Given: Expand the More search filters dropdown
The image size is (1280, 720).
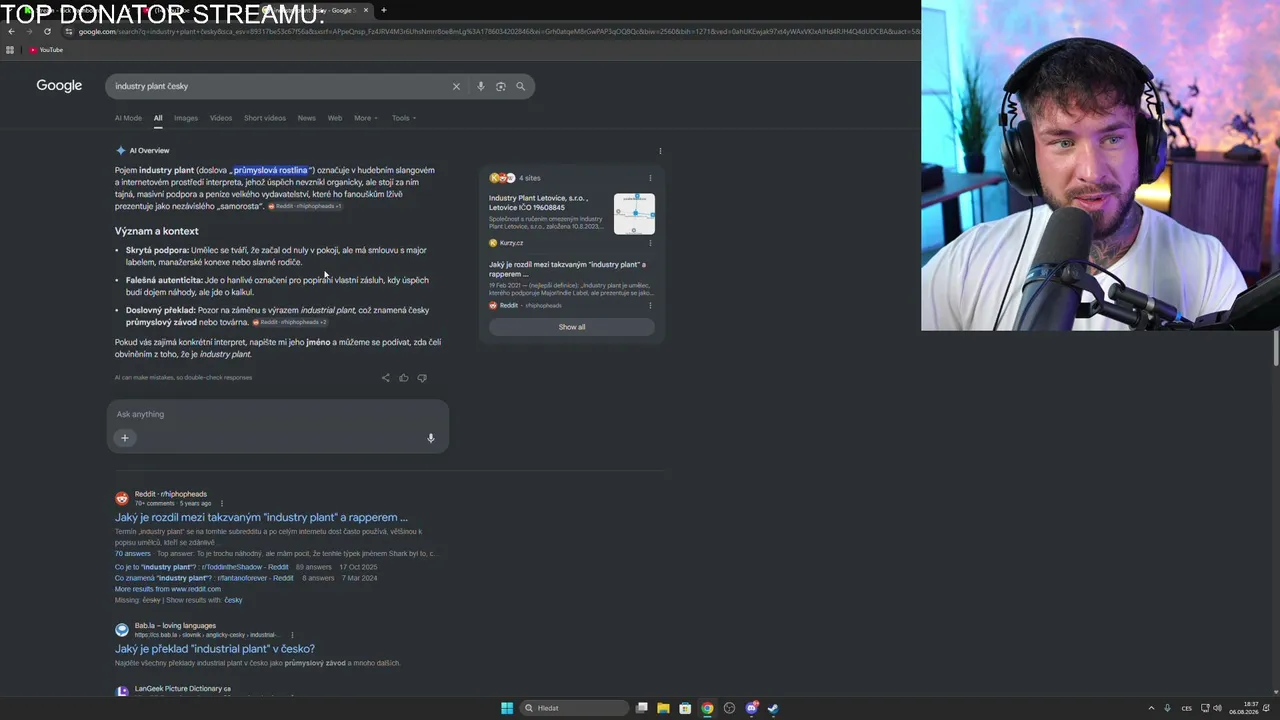Looking at the screenshot, I should (366, 118).
